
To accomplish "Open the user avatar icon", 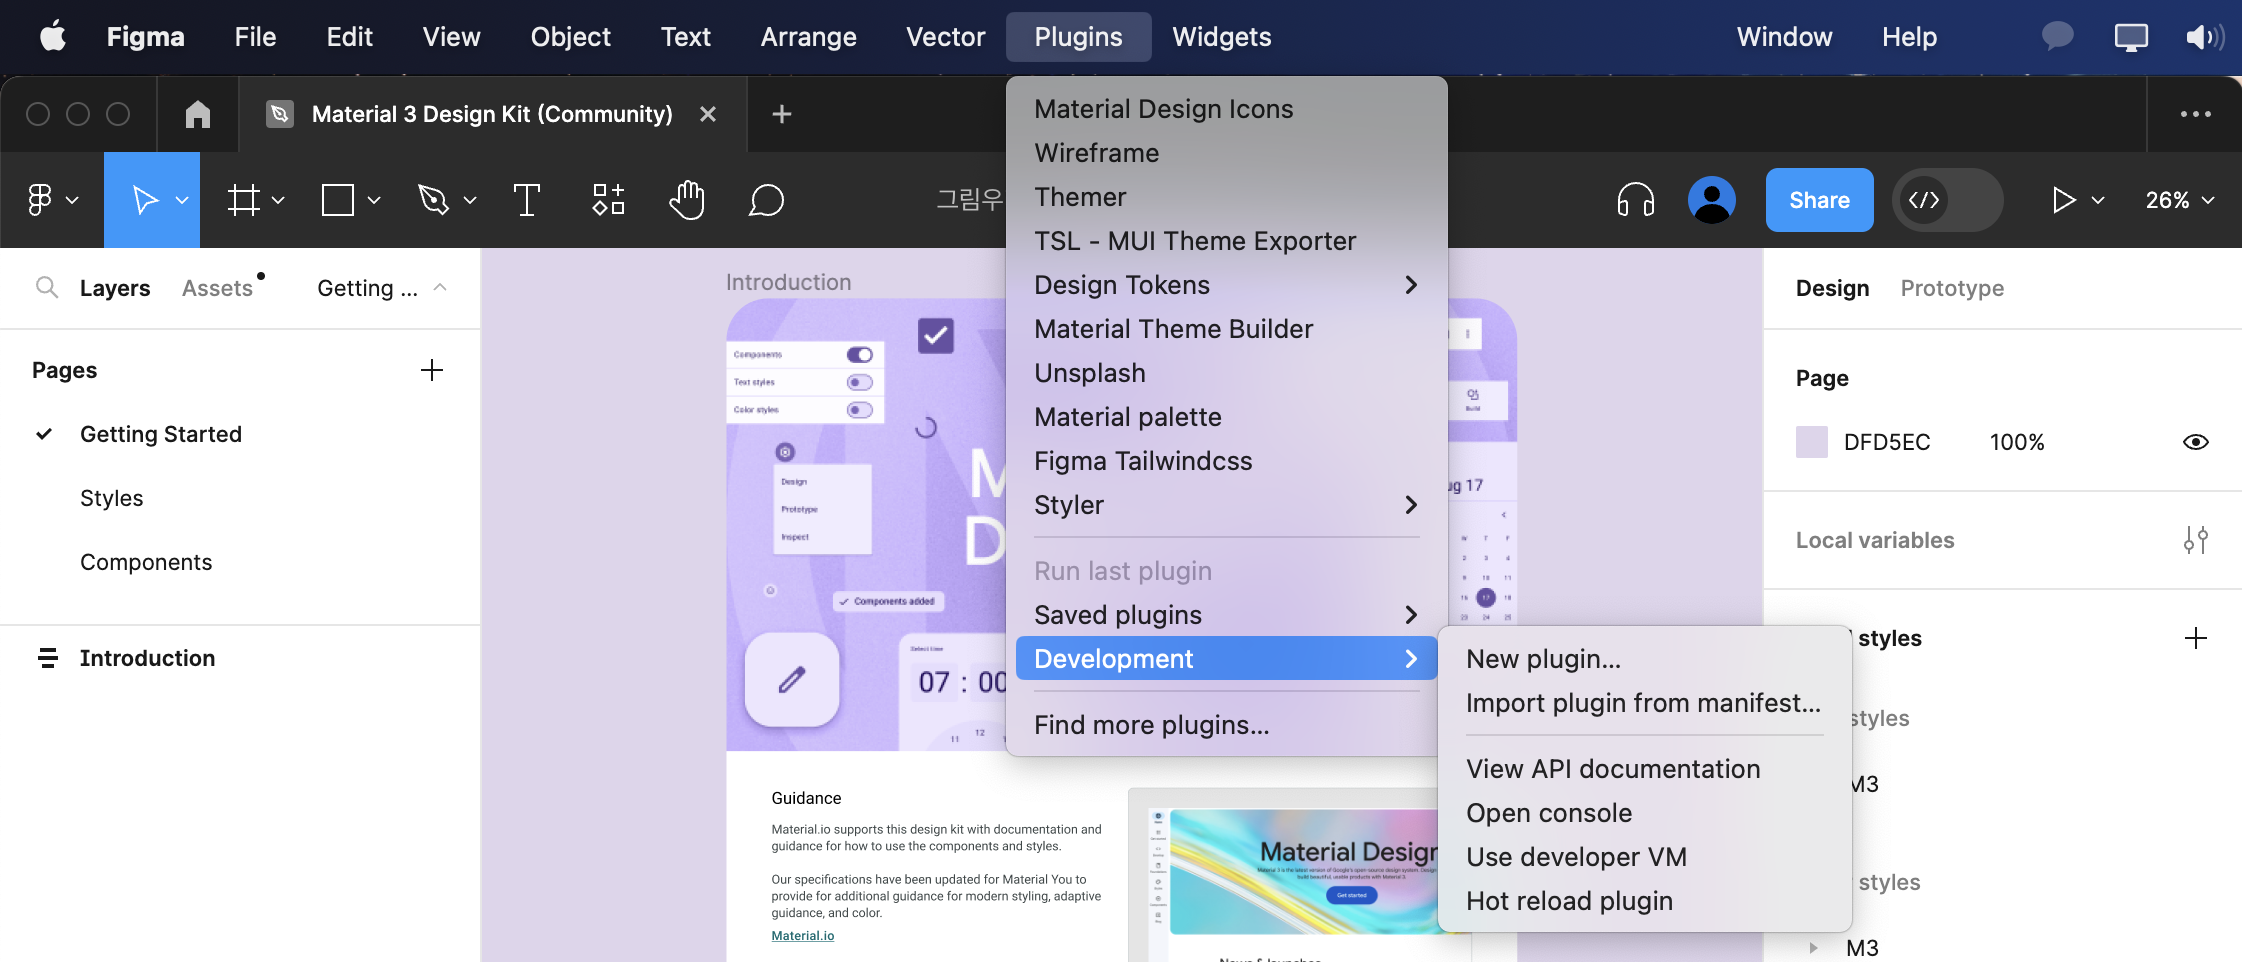I will [1712, 200].
